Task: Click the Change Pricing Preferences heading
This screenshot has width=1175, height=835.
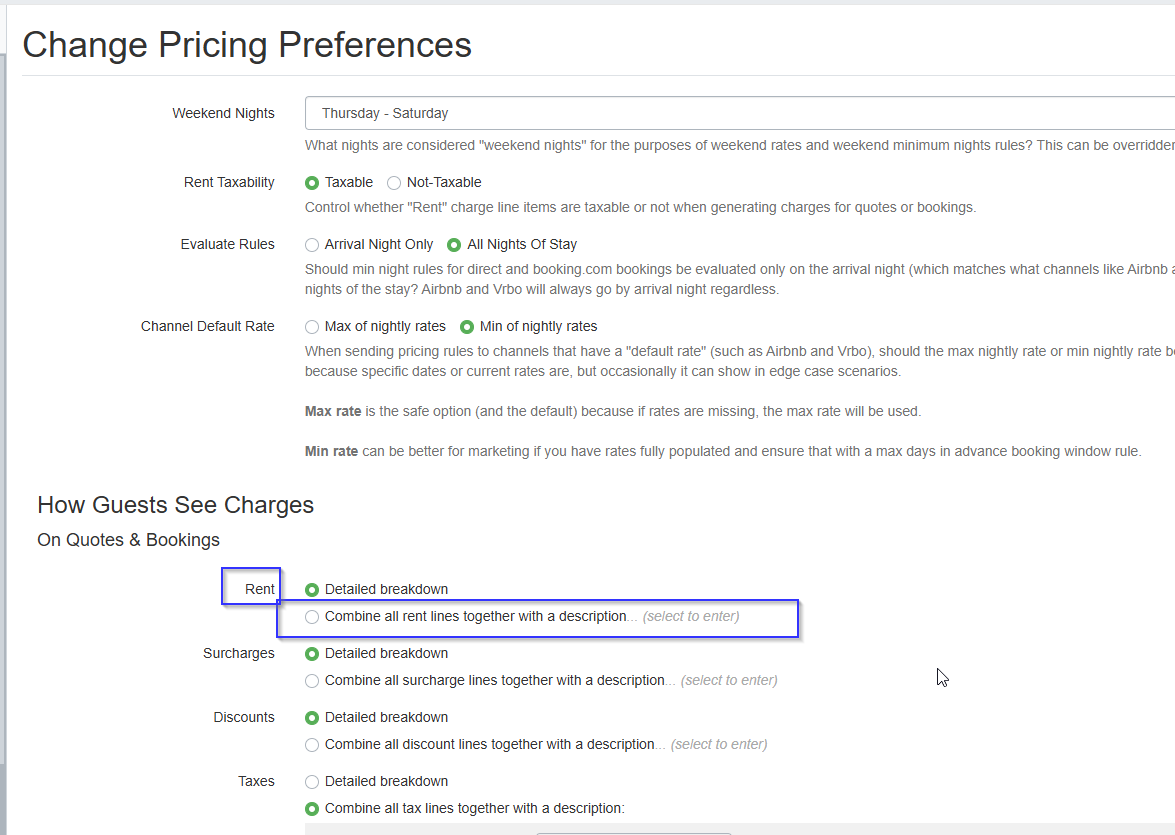Action: coord(247,45)
